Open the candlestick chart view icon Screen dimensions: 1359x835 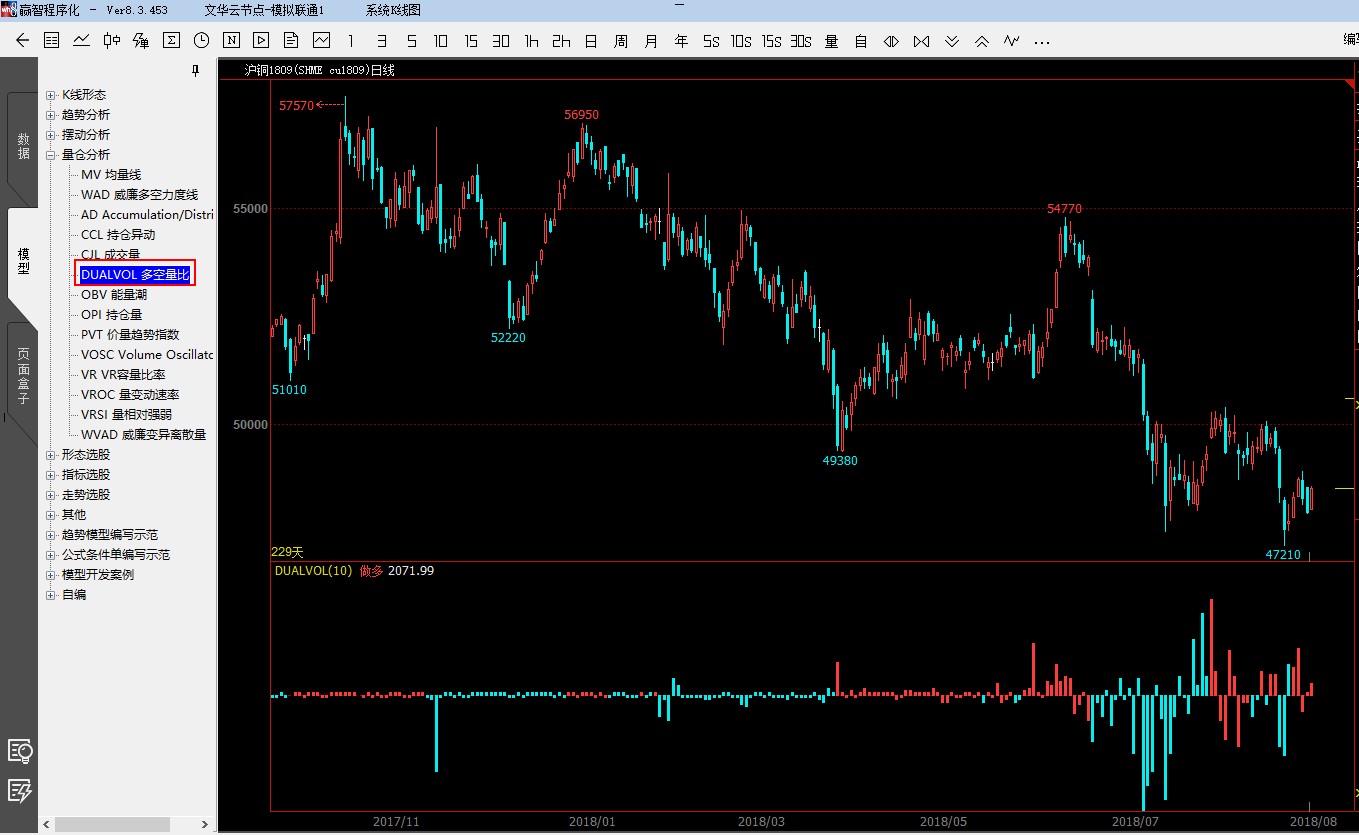pyautogui.click(x=111, y=41)
